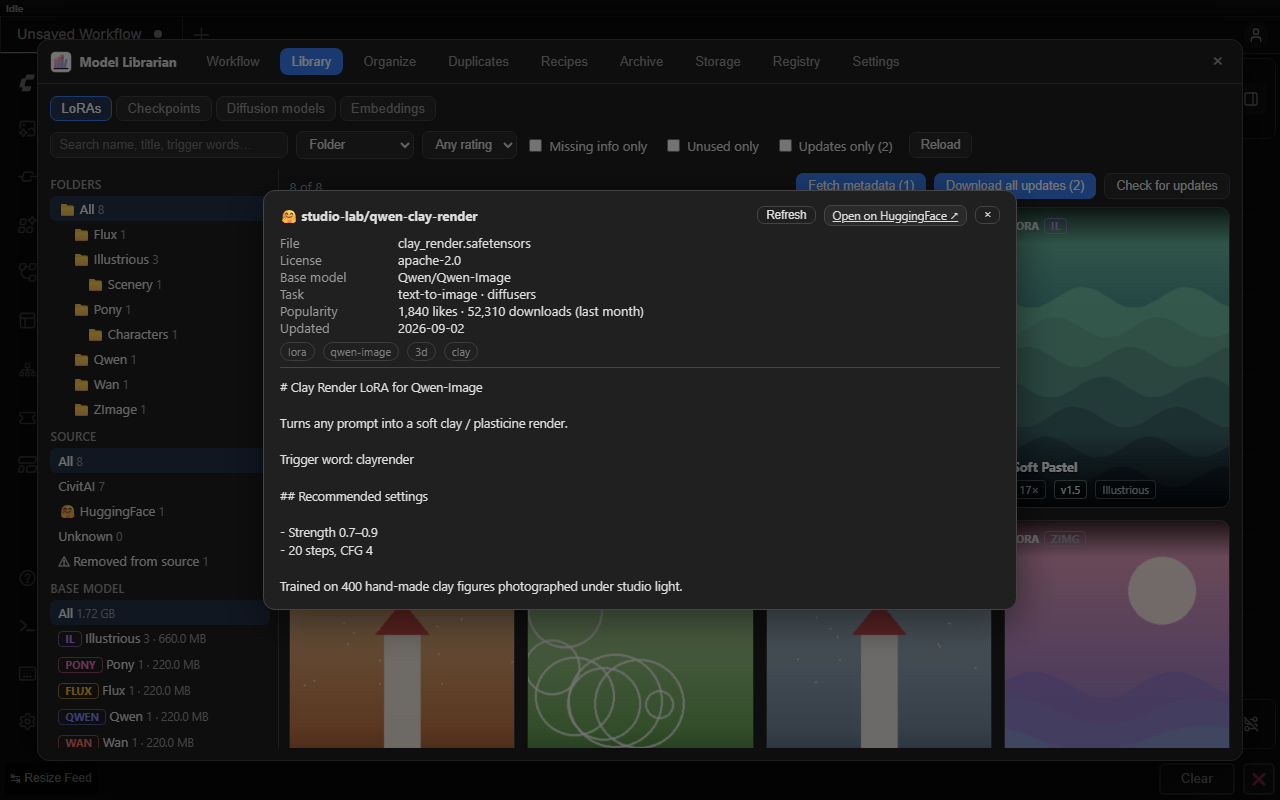Viewport: 1280px width, 800px height.
Task: Open the Recipes tab
Action: 564,61
